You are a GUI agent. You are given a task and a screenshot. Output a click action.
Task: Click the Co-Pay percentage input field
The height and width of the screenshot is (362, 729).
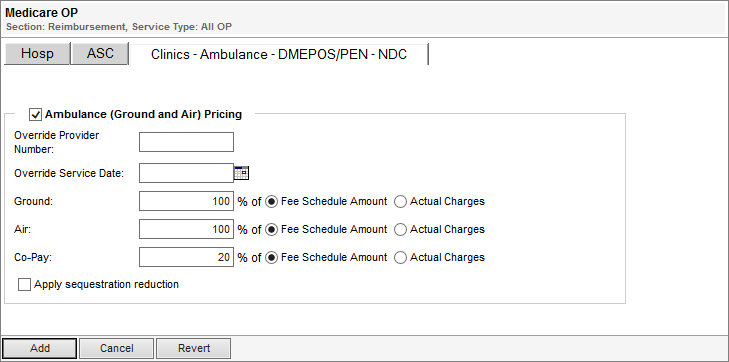point(186,257)
